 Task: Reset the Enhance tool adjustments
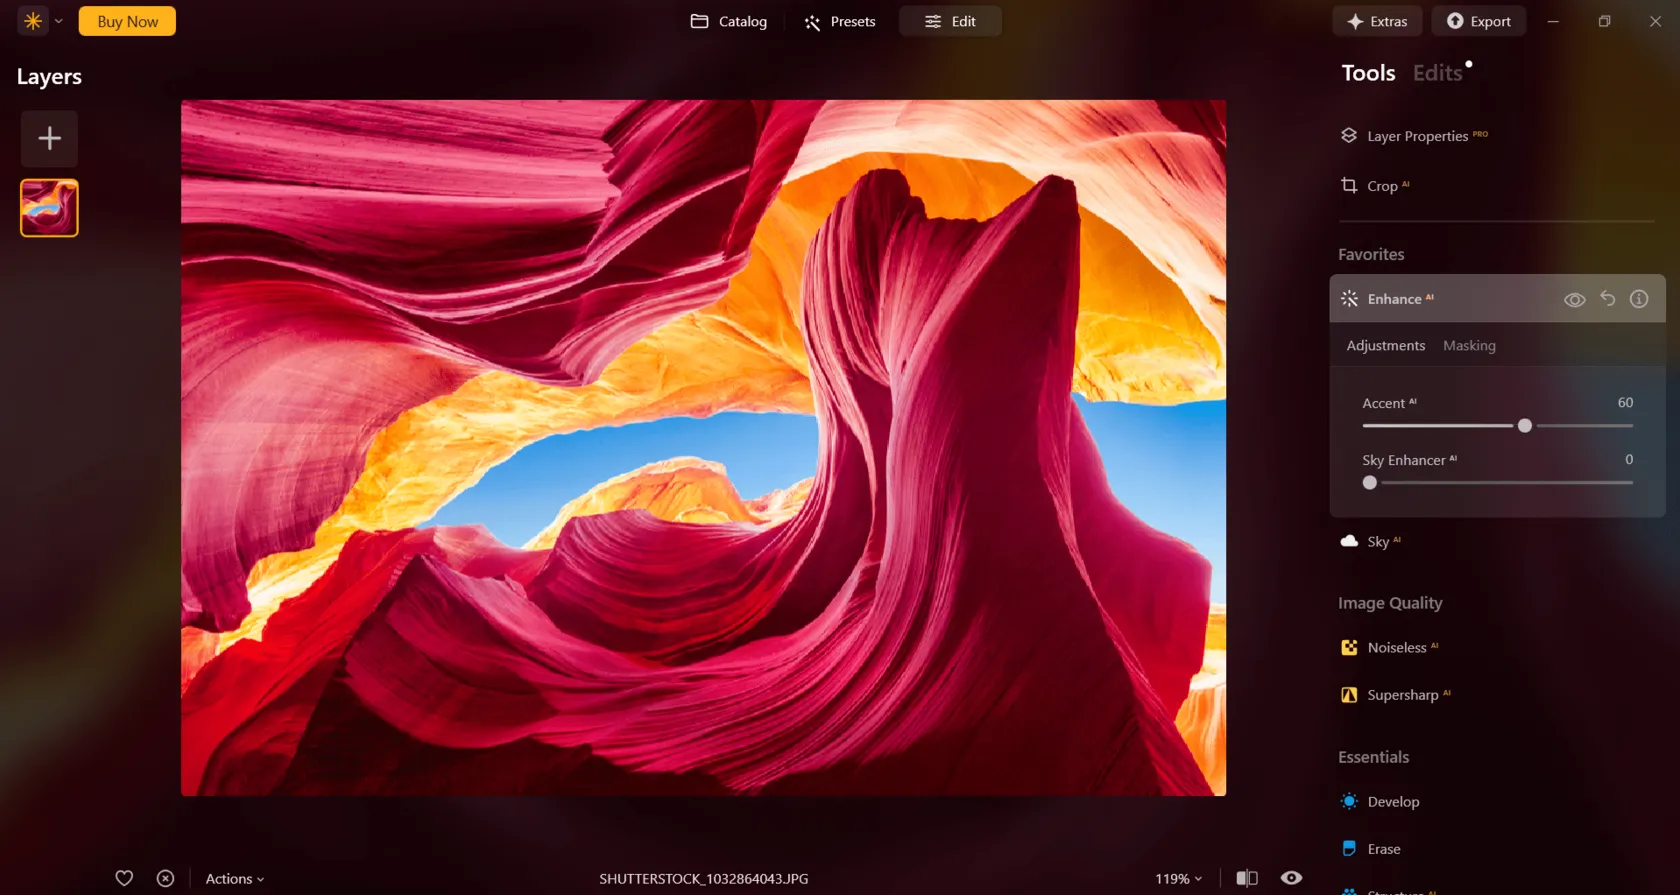click(1607, 298)
